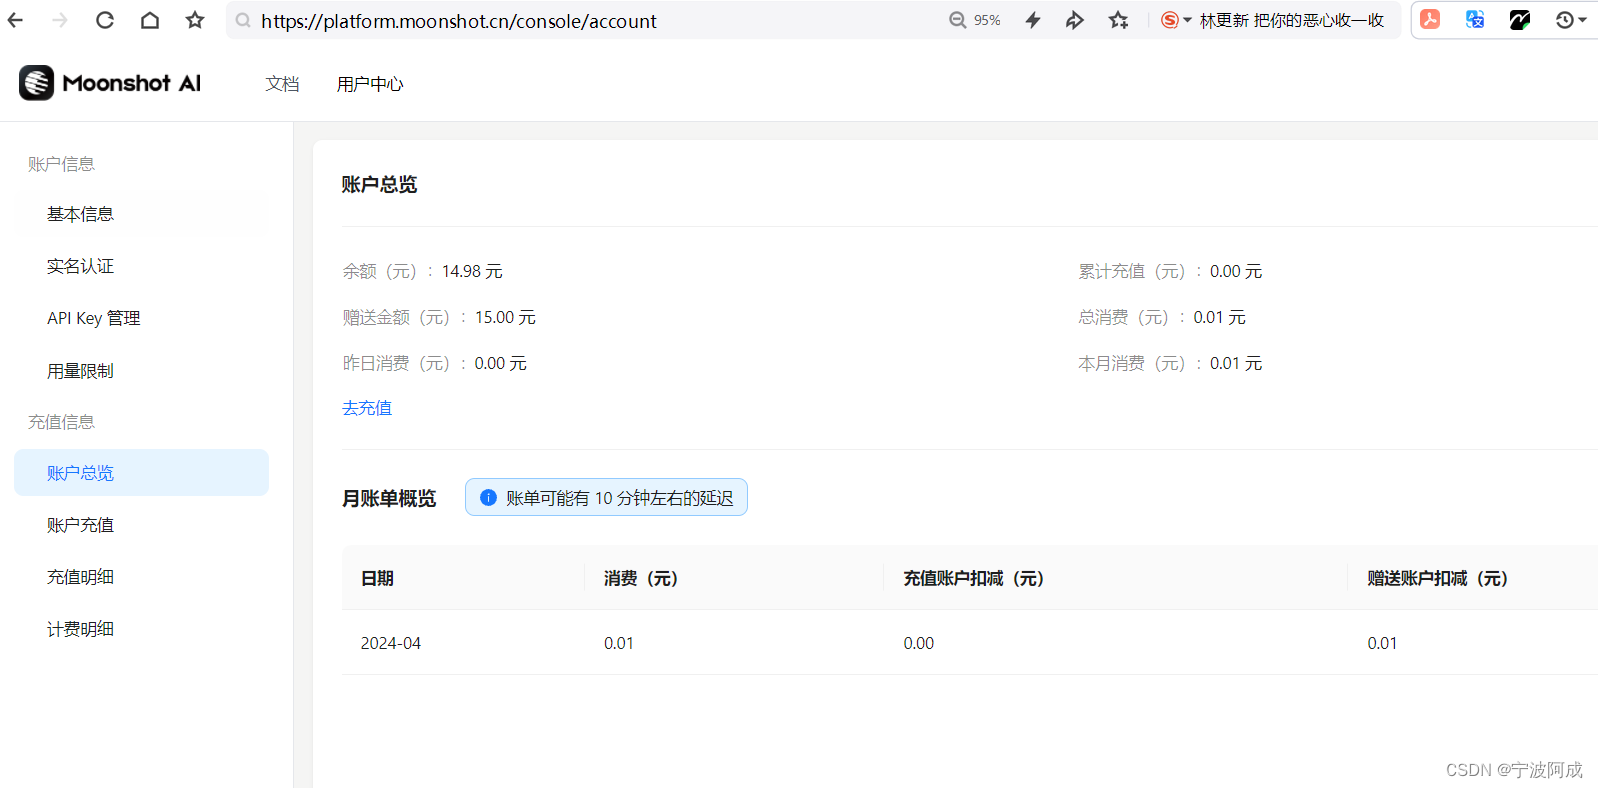This screenshot has width=1598, height=788.
Task: Click the info icon in the bill delay notice
Action: pyautogui.click(x=488, y=497)
